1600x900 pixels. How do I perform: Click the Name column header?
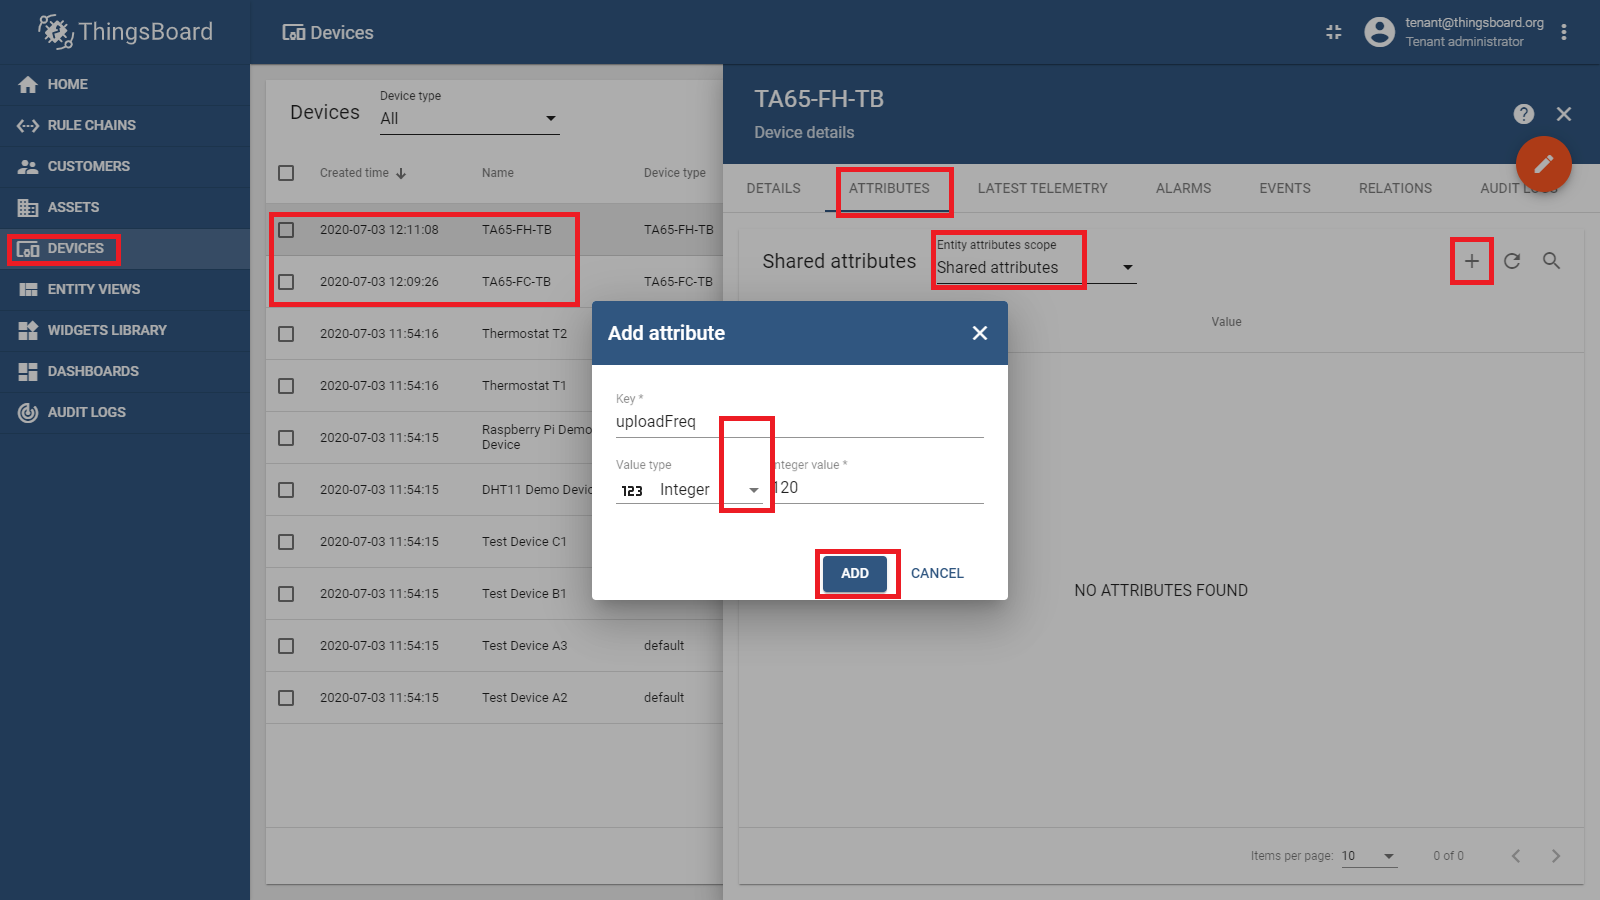(498, 173)
